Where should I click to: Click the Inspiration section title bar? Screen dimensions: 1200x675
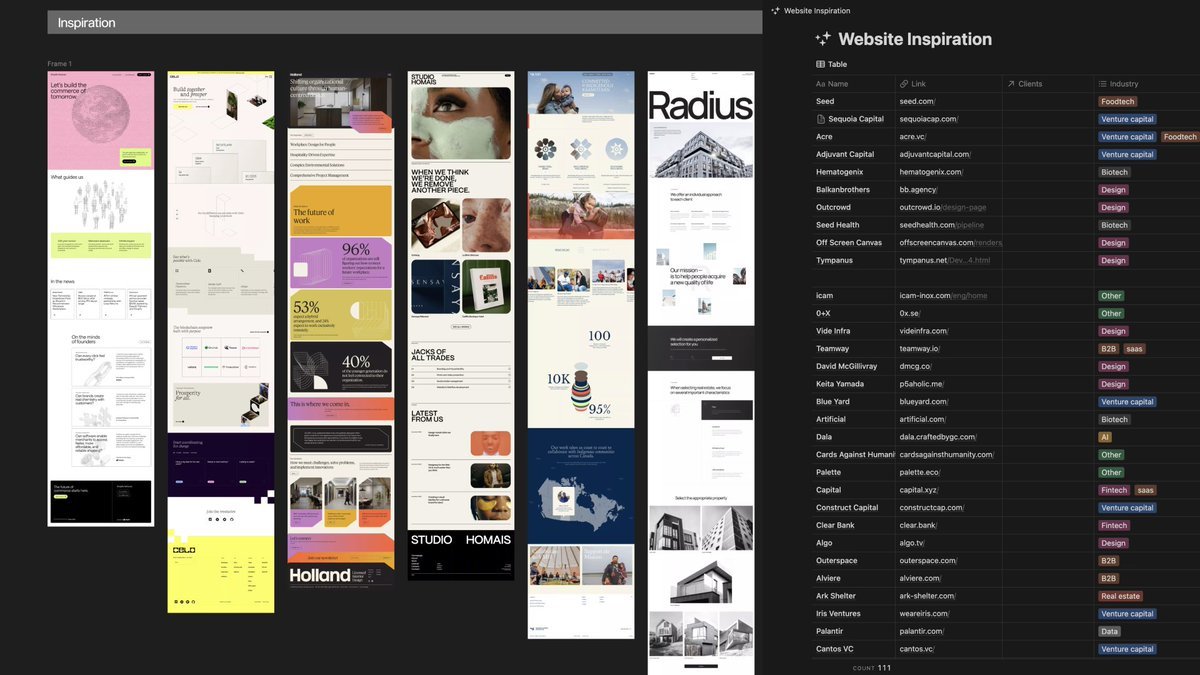coord(404,23)
